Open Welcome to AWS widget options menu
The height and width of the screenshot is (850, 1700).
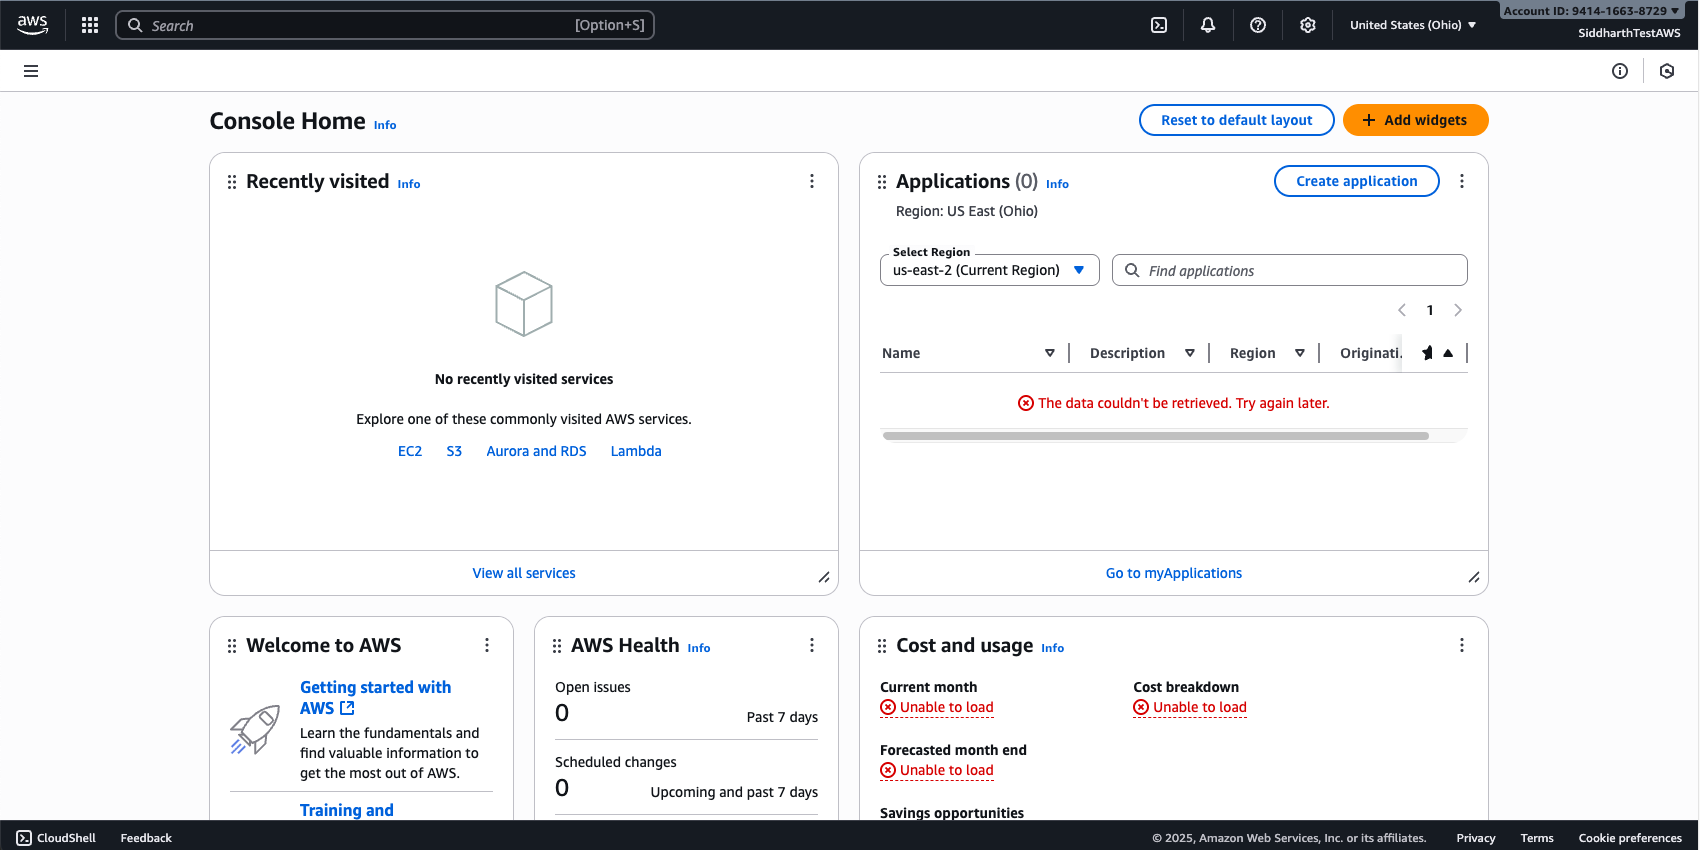coord(487,645)
